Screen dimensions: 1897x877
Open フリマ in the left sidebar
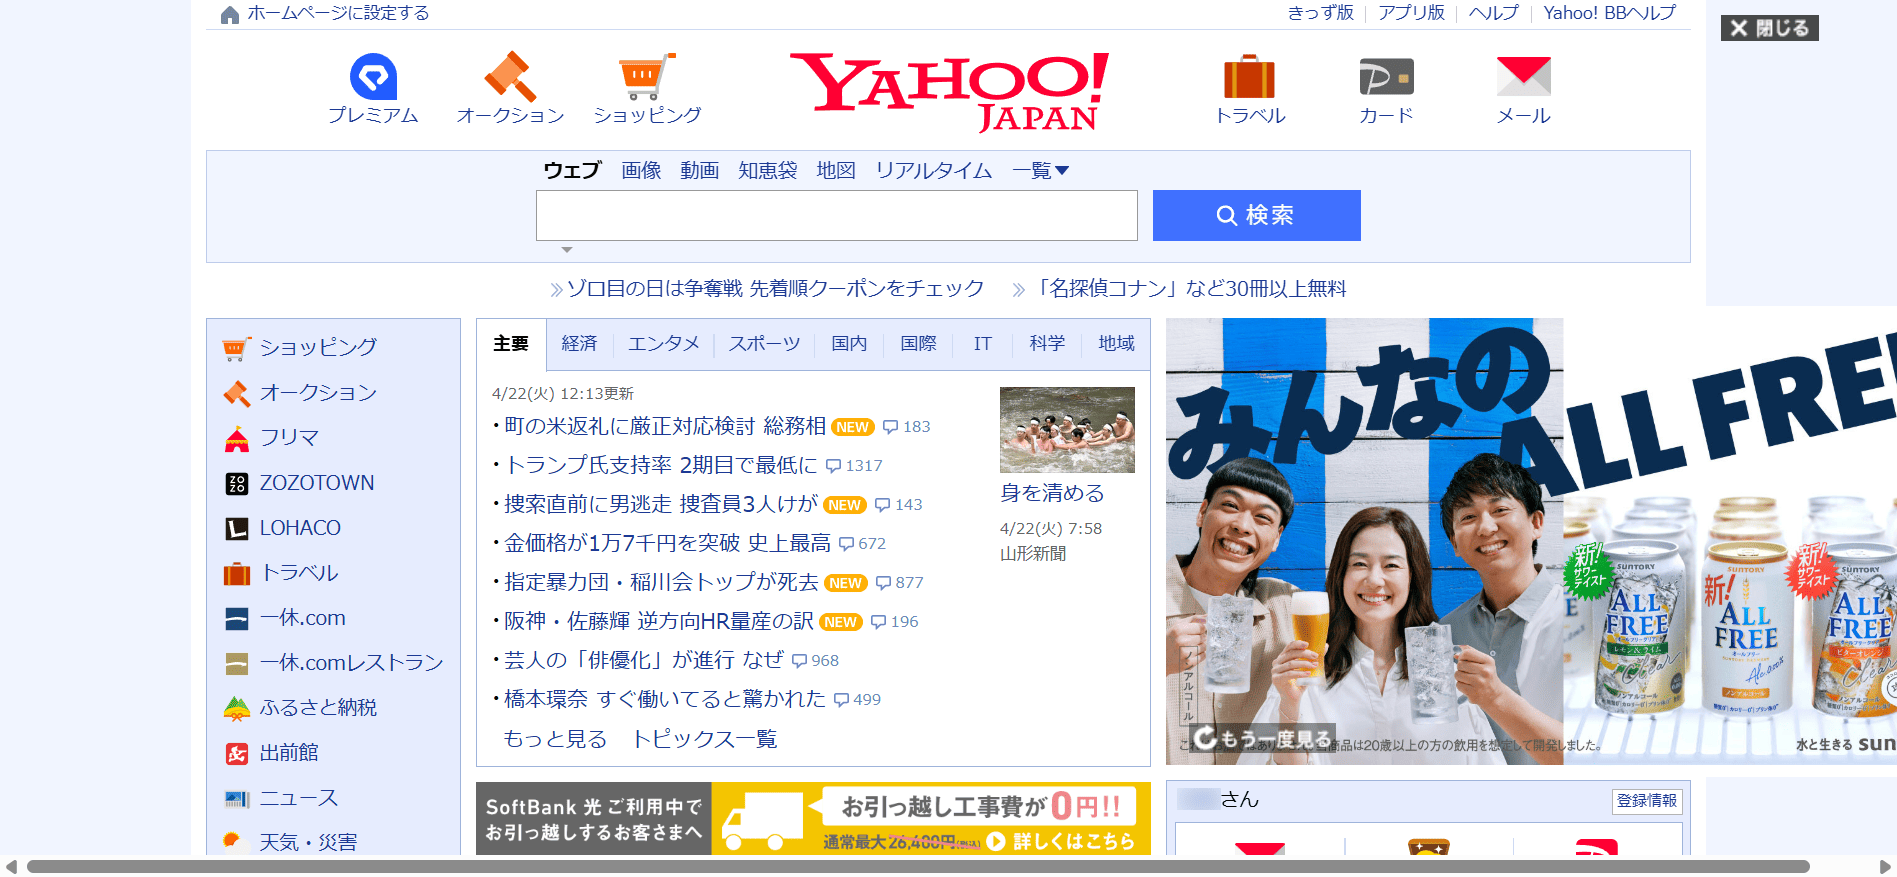point(289,437)
